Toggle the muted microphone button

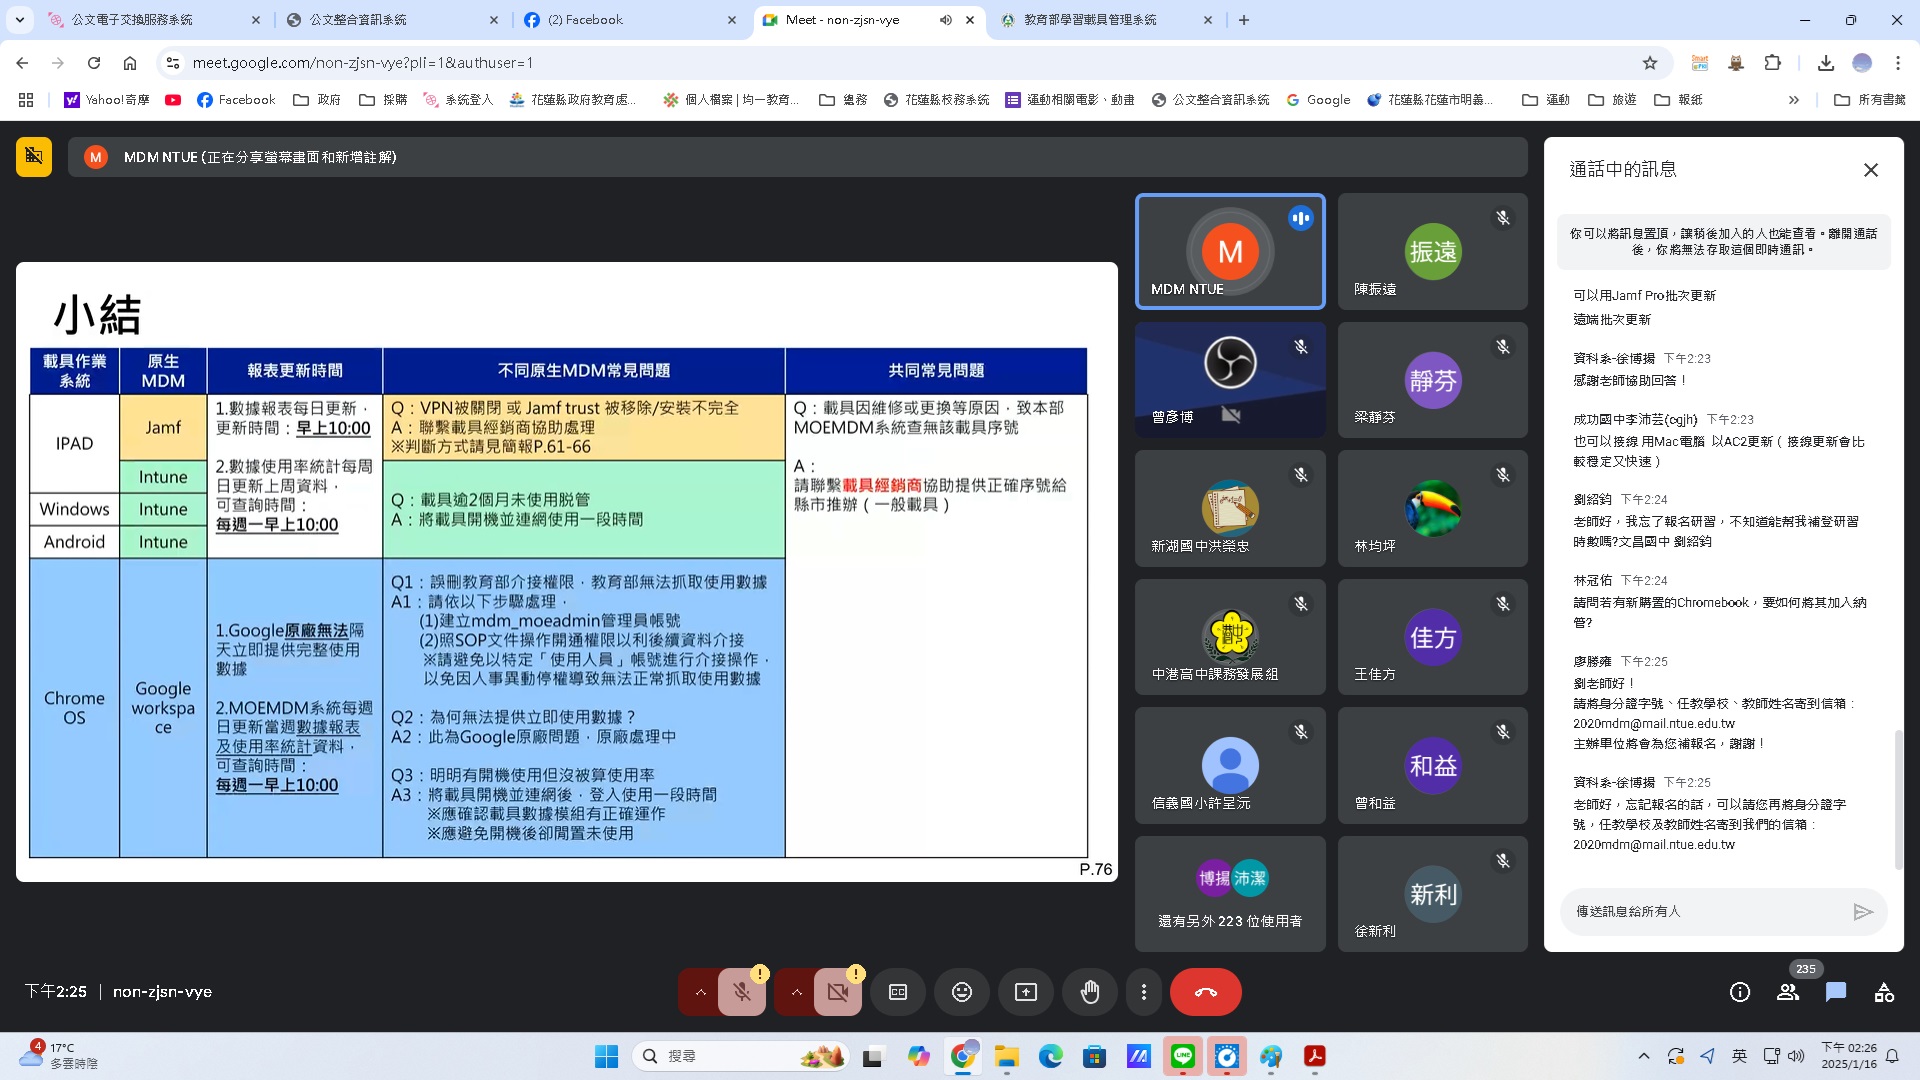click(x=741, y=992)
